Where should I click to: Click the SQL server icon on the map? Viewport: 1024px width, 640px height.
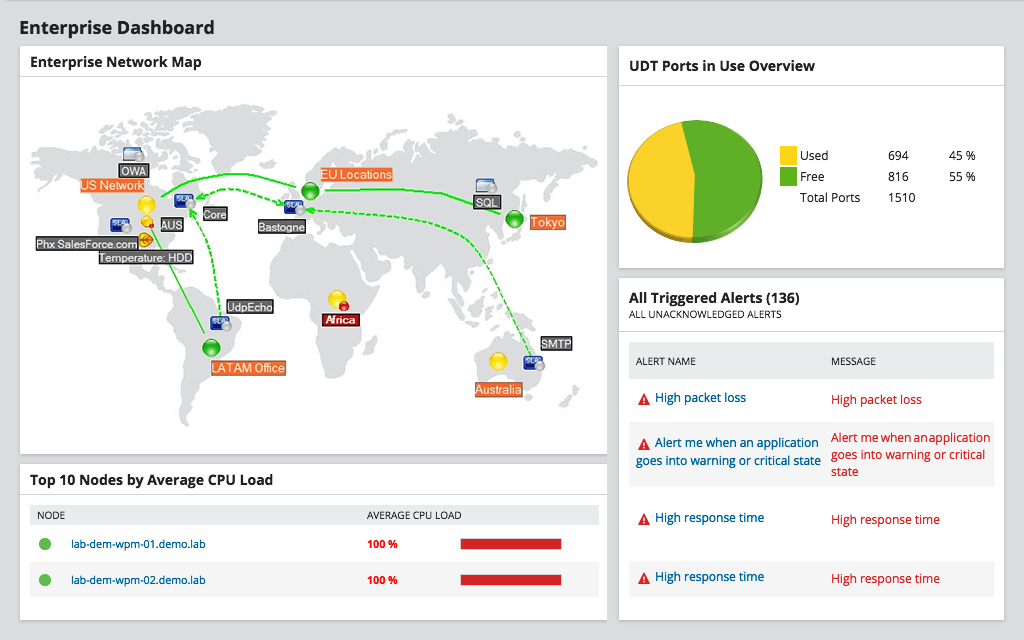click(485, 187)
